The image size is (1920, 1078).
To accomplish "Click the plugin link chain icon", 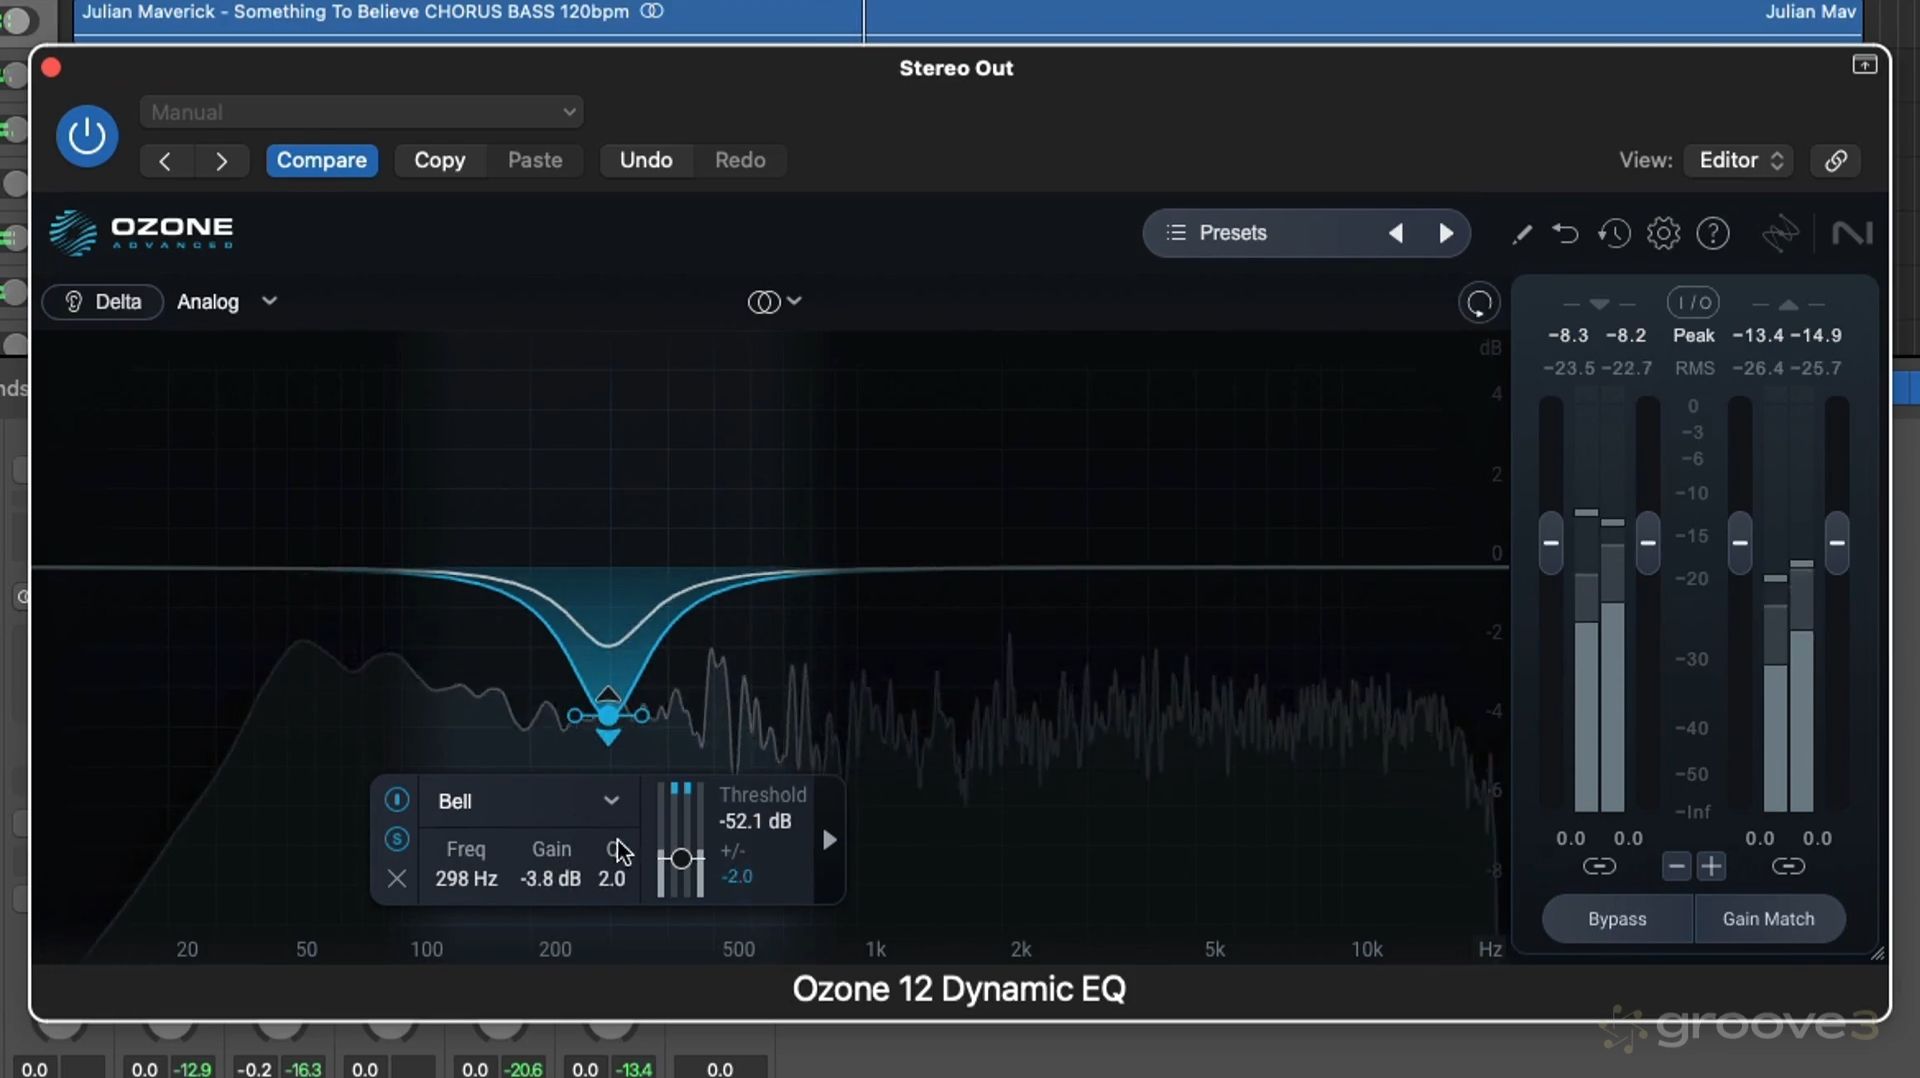I will (1835, 161).
